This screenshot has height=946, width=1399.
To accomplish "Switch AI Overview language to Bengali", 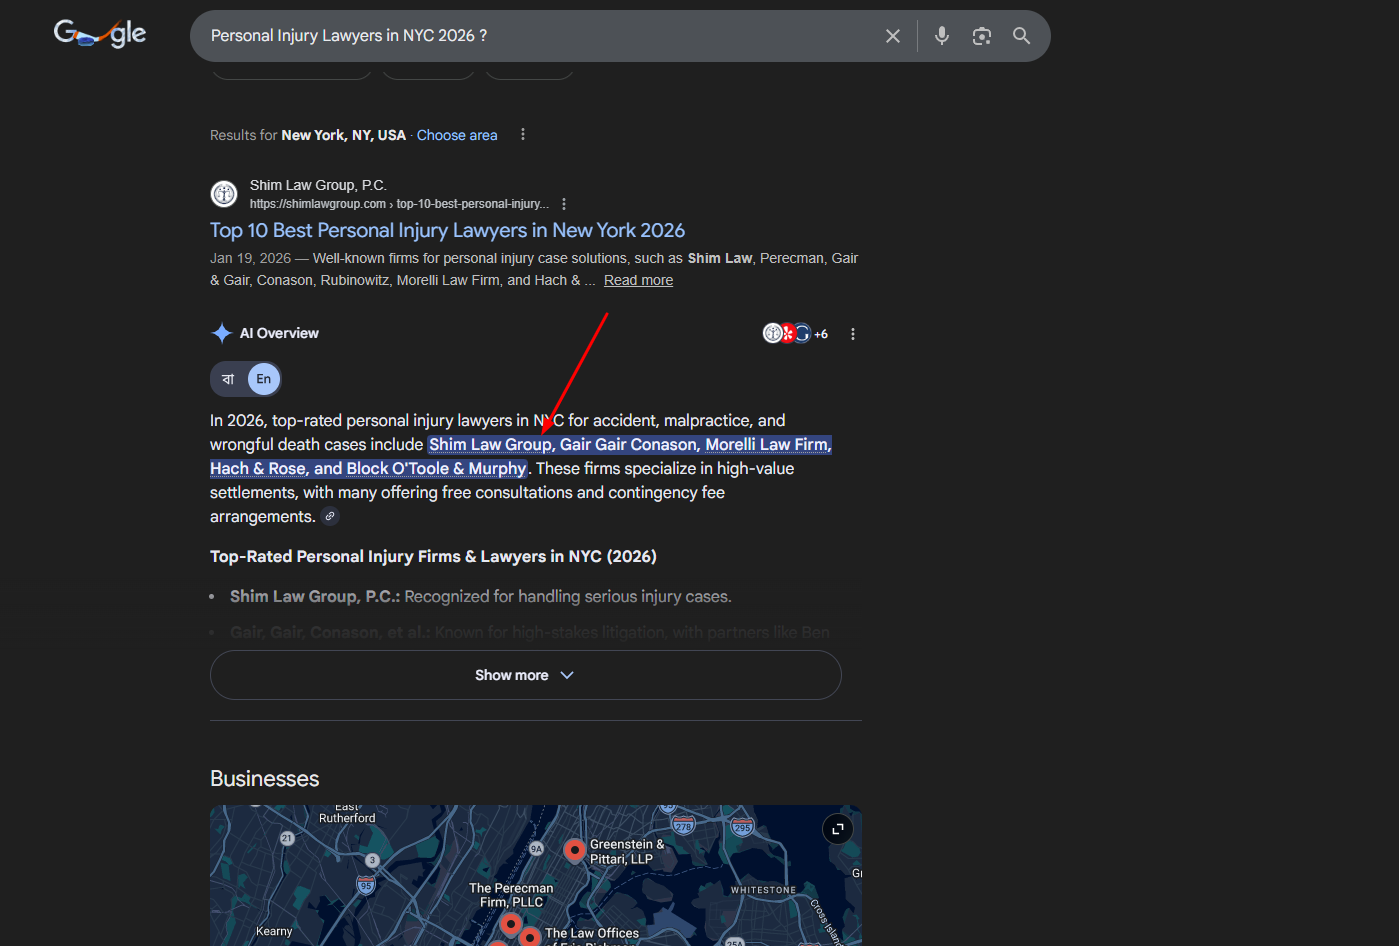I will click(229, 379).
